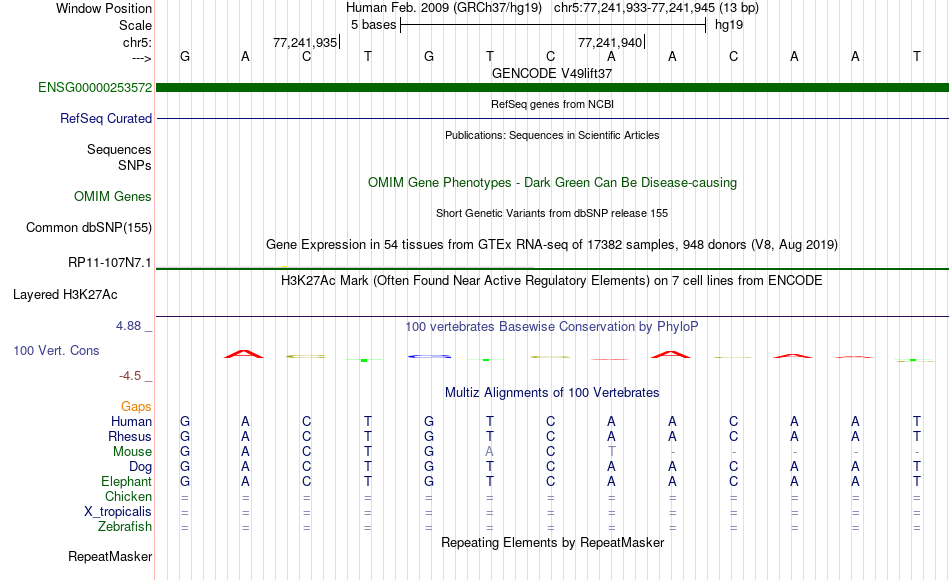Viewport: 950px width, 580px height.
Task: Click the -4.5 conservation scale value
Action: [130, 376]
